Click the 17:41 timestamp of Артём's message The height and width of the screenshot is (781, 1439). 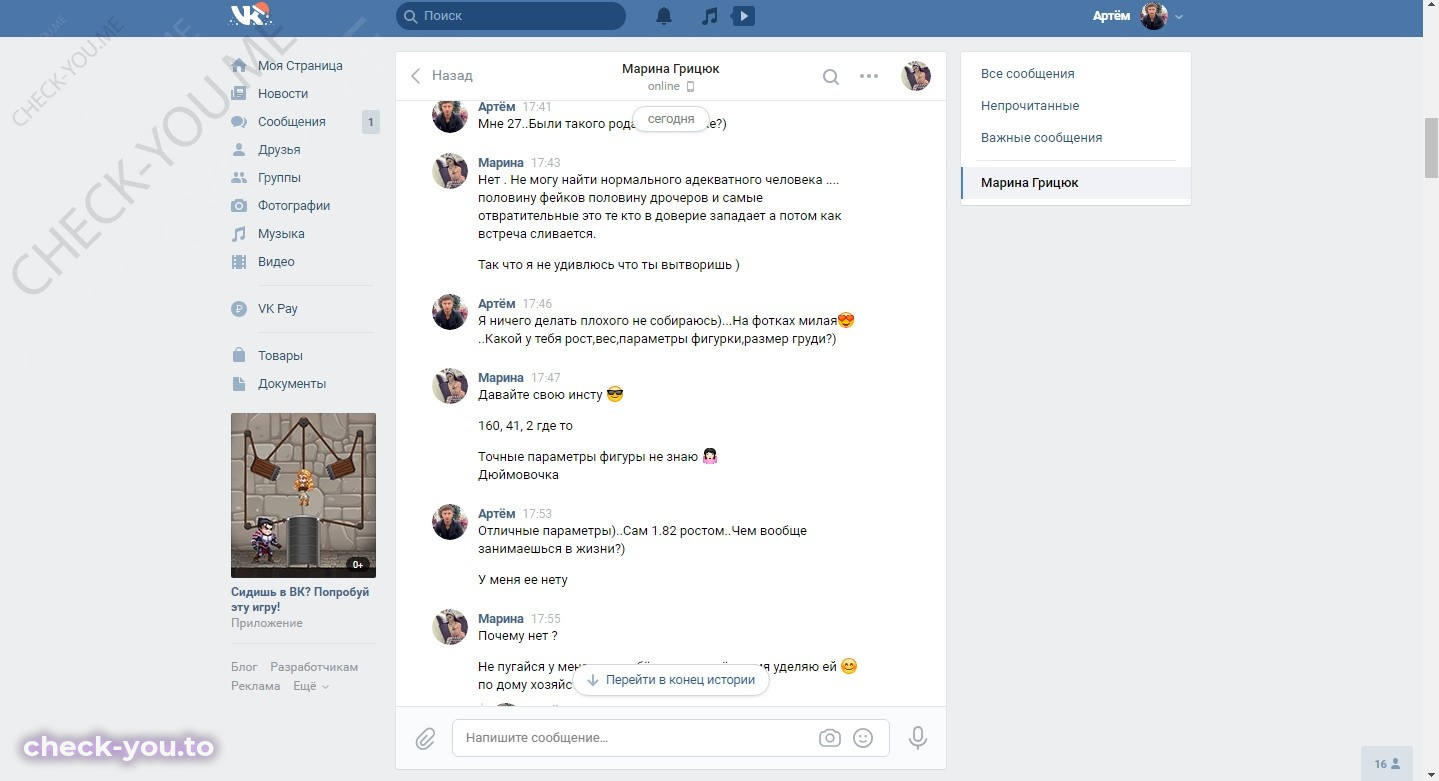[x=537, y=107]
